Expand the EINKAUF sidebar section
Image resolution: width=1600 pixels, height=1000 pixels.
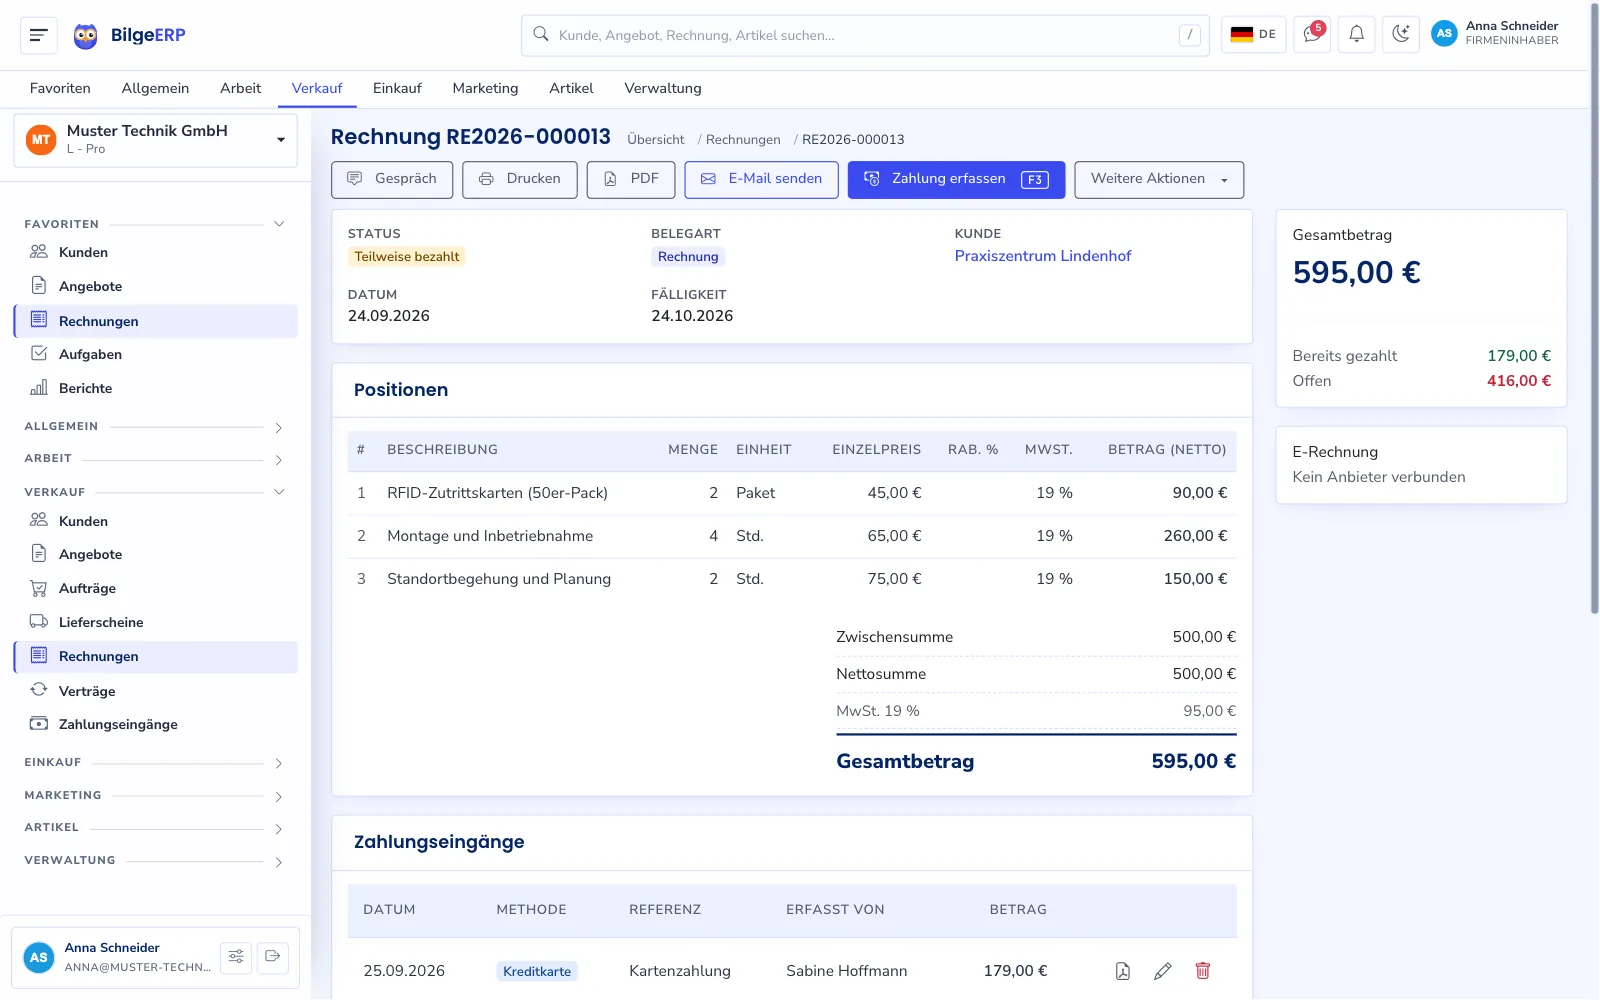155,763
